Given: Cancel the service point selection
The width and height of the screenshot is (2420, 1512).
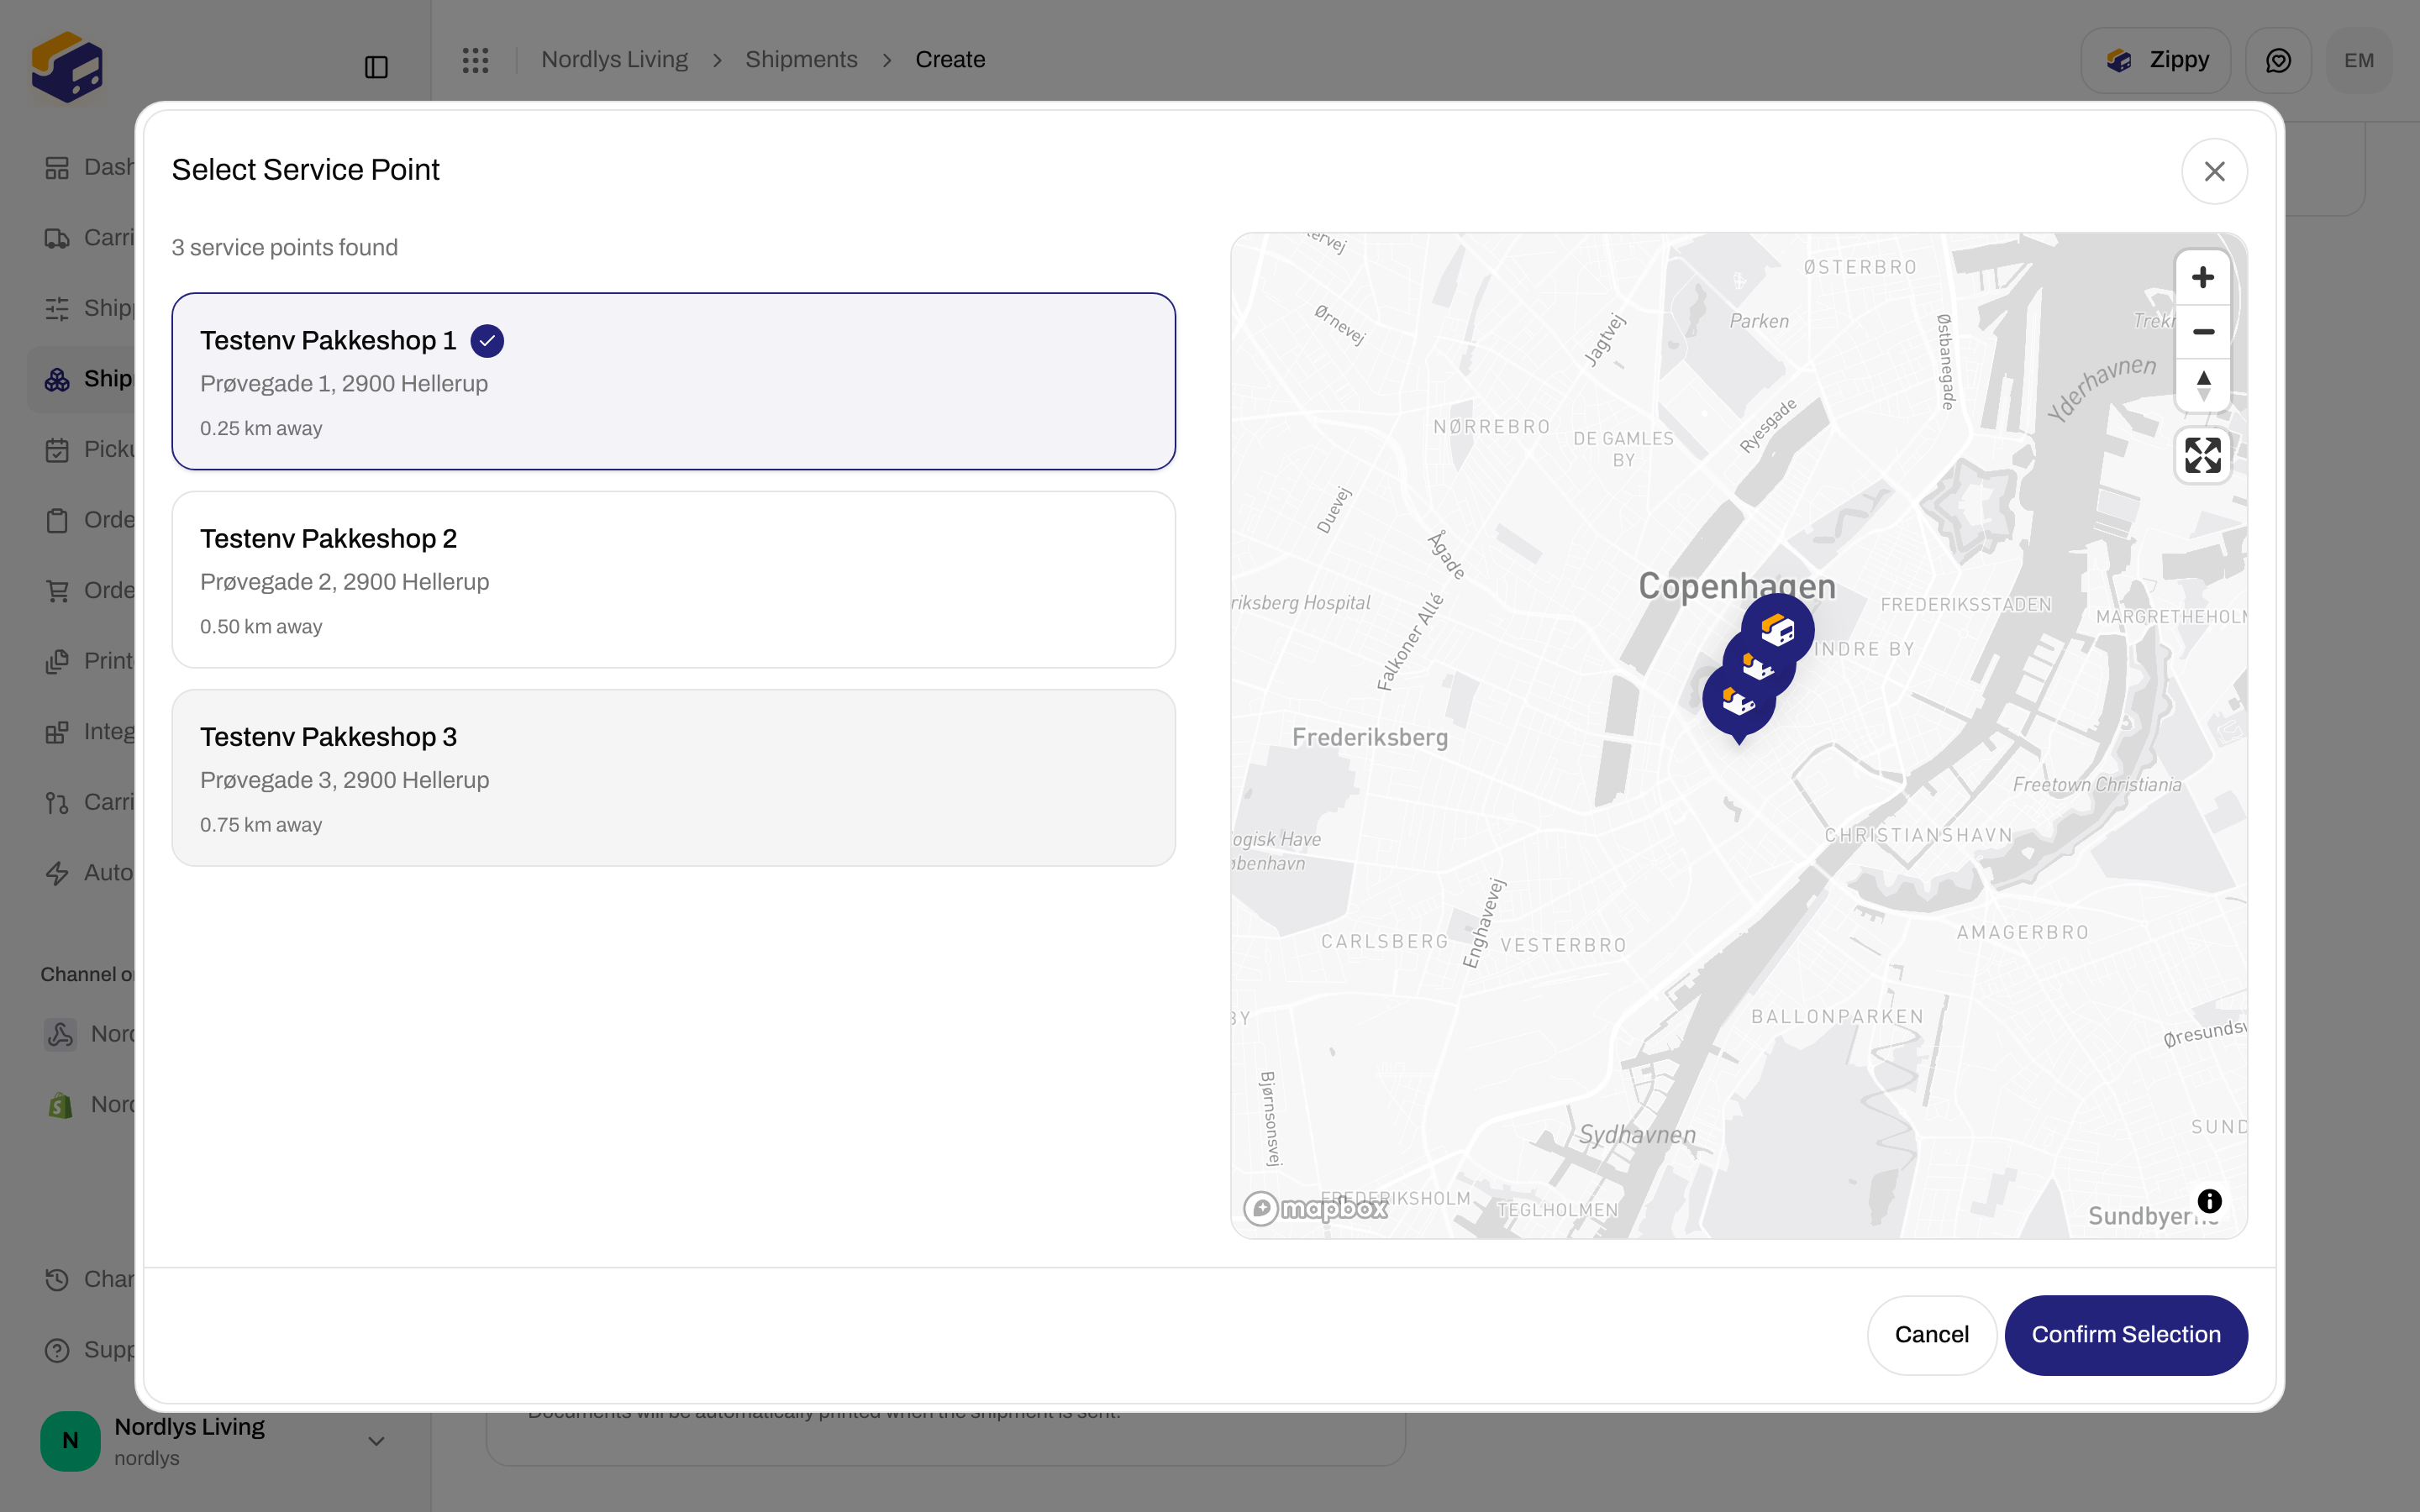Looking at the screenshot, I should (x=1931, y=1334).
